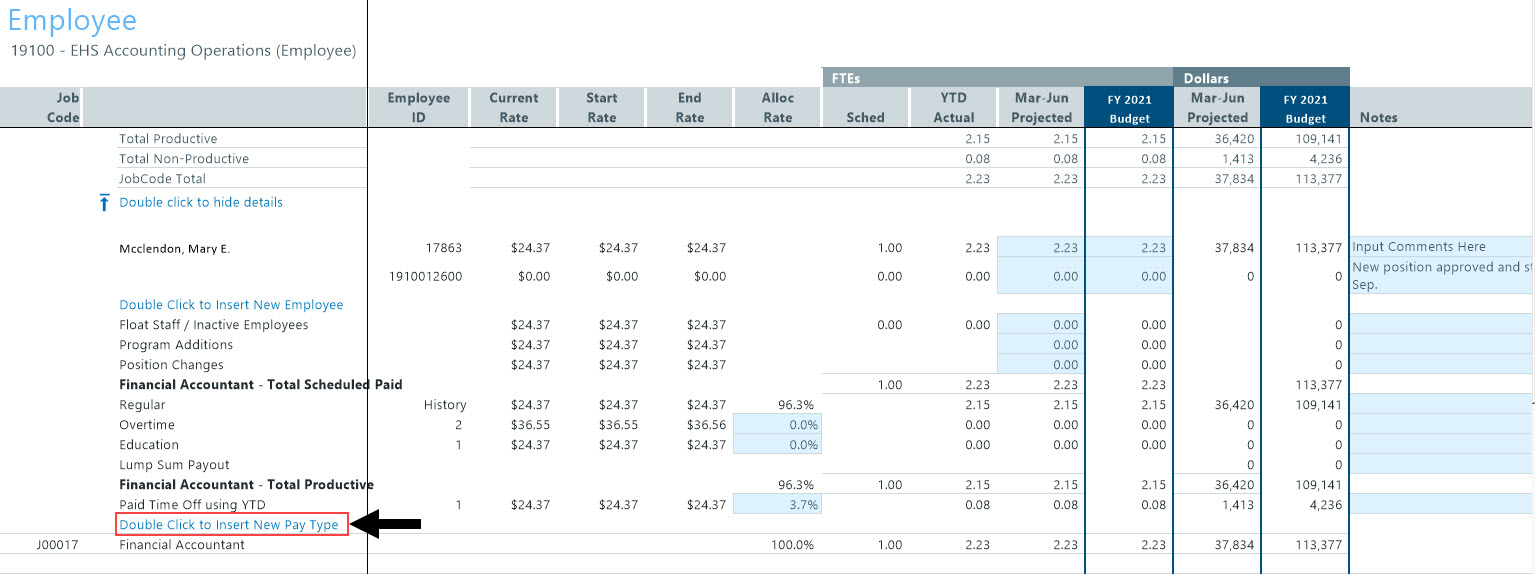This screenshot has width=1535, height=574.
Task: Click 'Double Click to Insert New Employee' link
Action: click(x=231, y=305)
